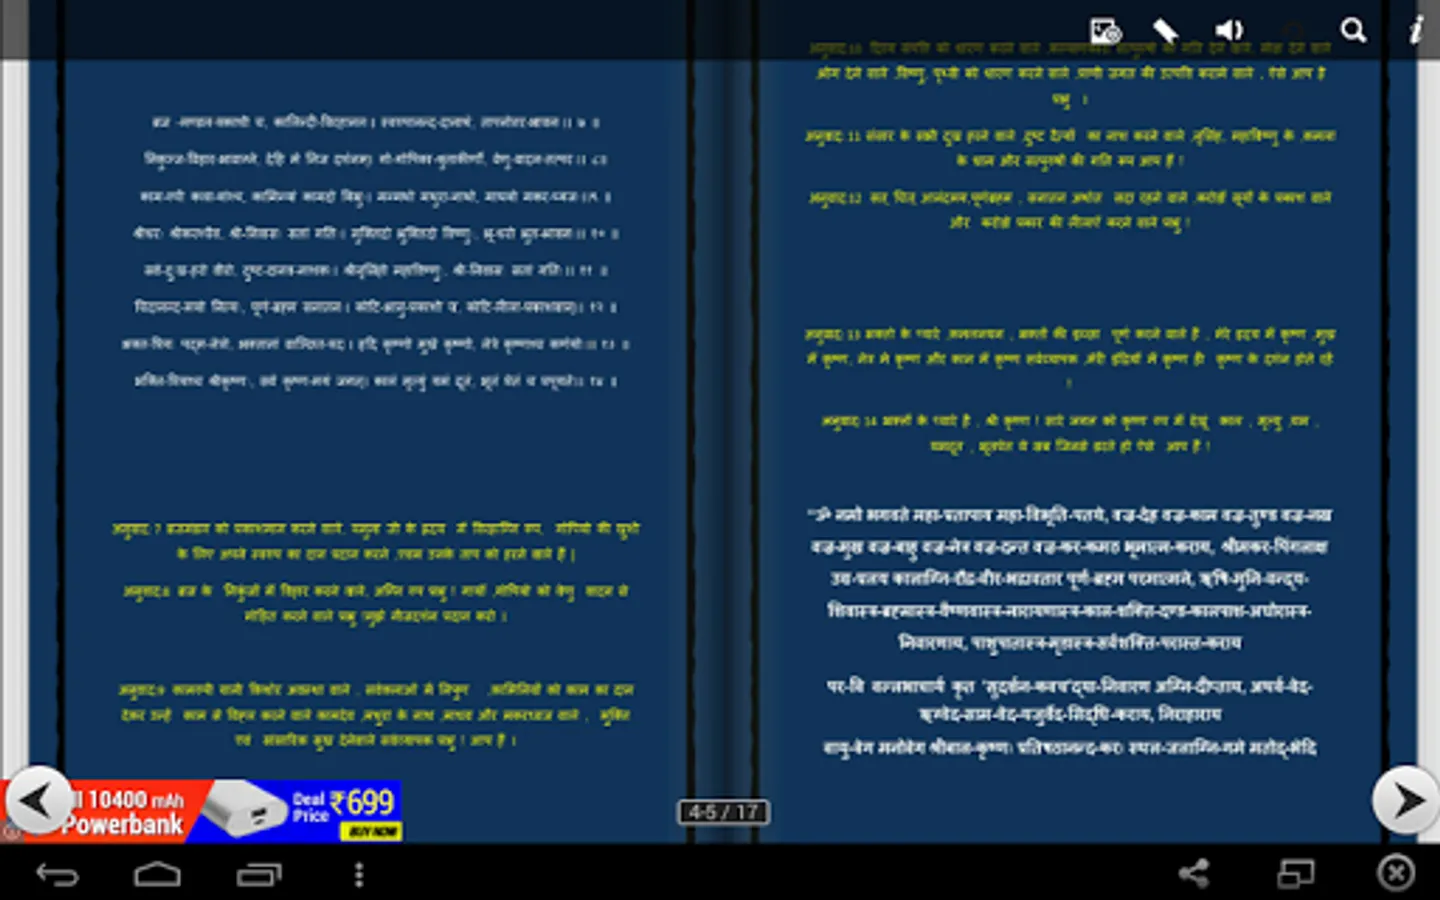This screenshot has height=900, width=1440.
Task: Tap the circled X close icon
Action: click(1396, 874)
